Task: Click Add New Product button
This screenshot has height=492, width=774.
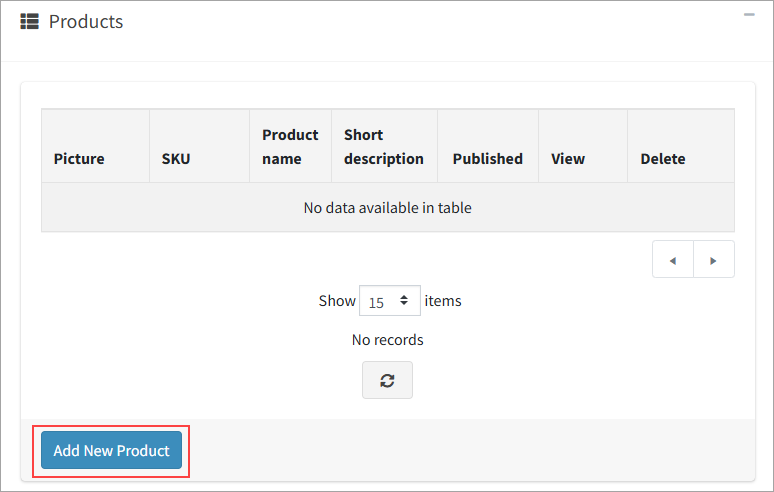Action: tap(111, 451)
